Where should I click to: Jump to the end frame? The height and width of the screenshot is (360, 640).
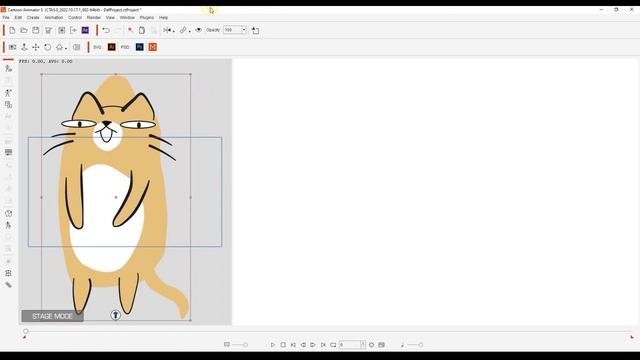point(323,345)
